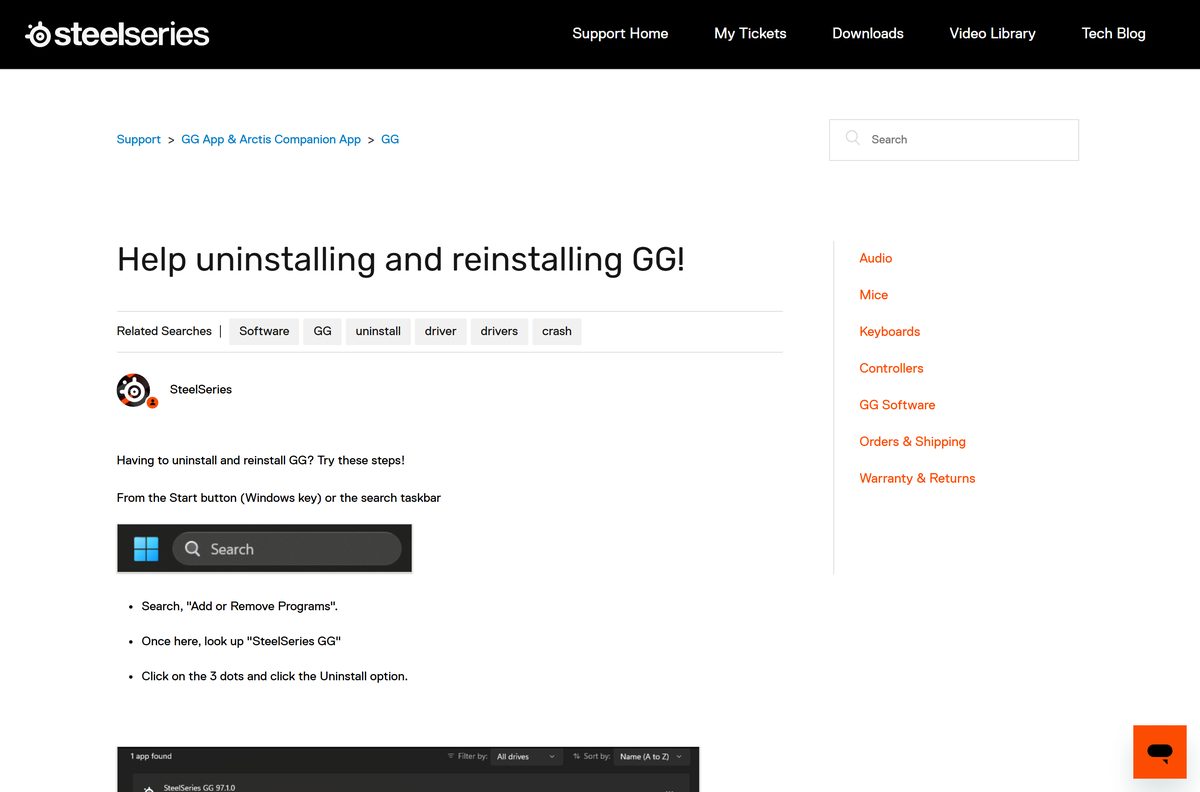Open Orders & Shipping in sidebar
Image resolution: width=1200 pixels, height=792 pixels.
point(913,441)
